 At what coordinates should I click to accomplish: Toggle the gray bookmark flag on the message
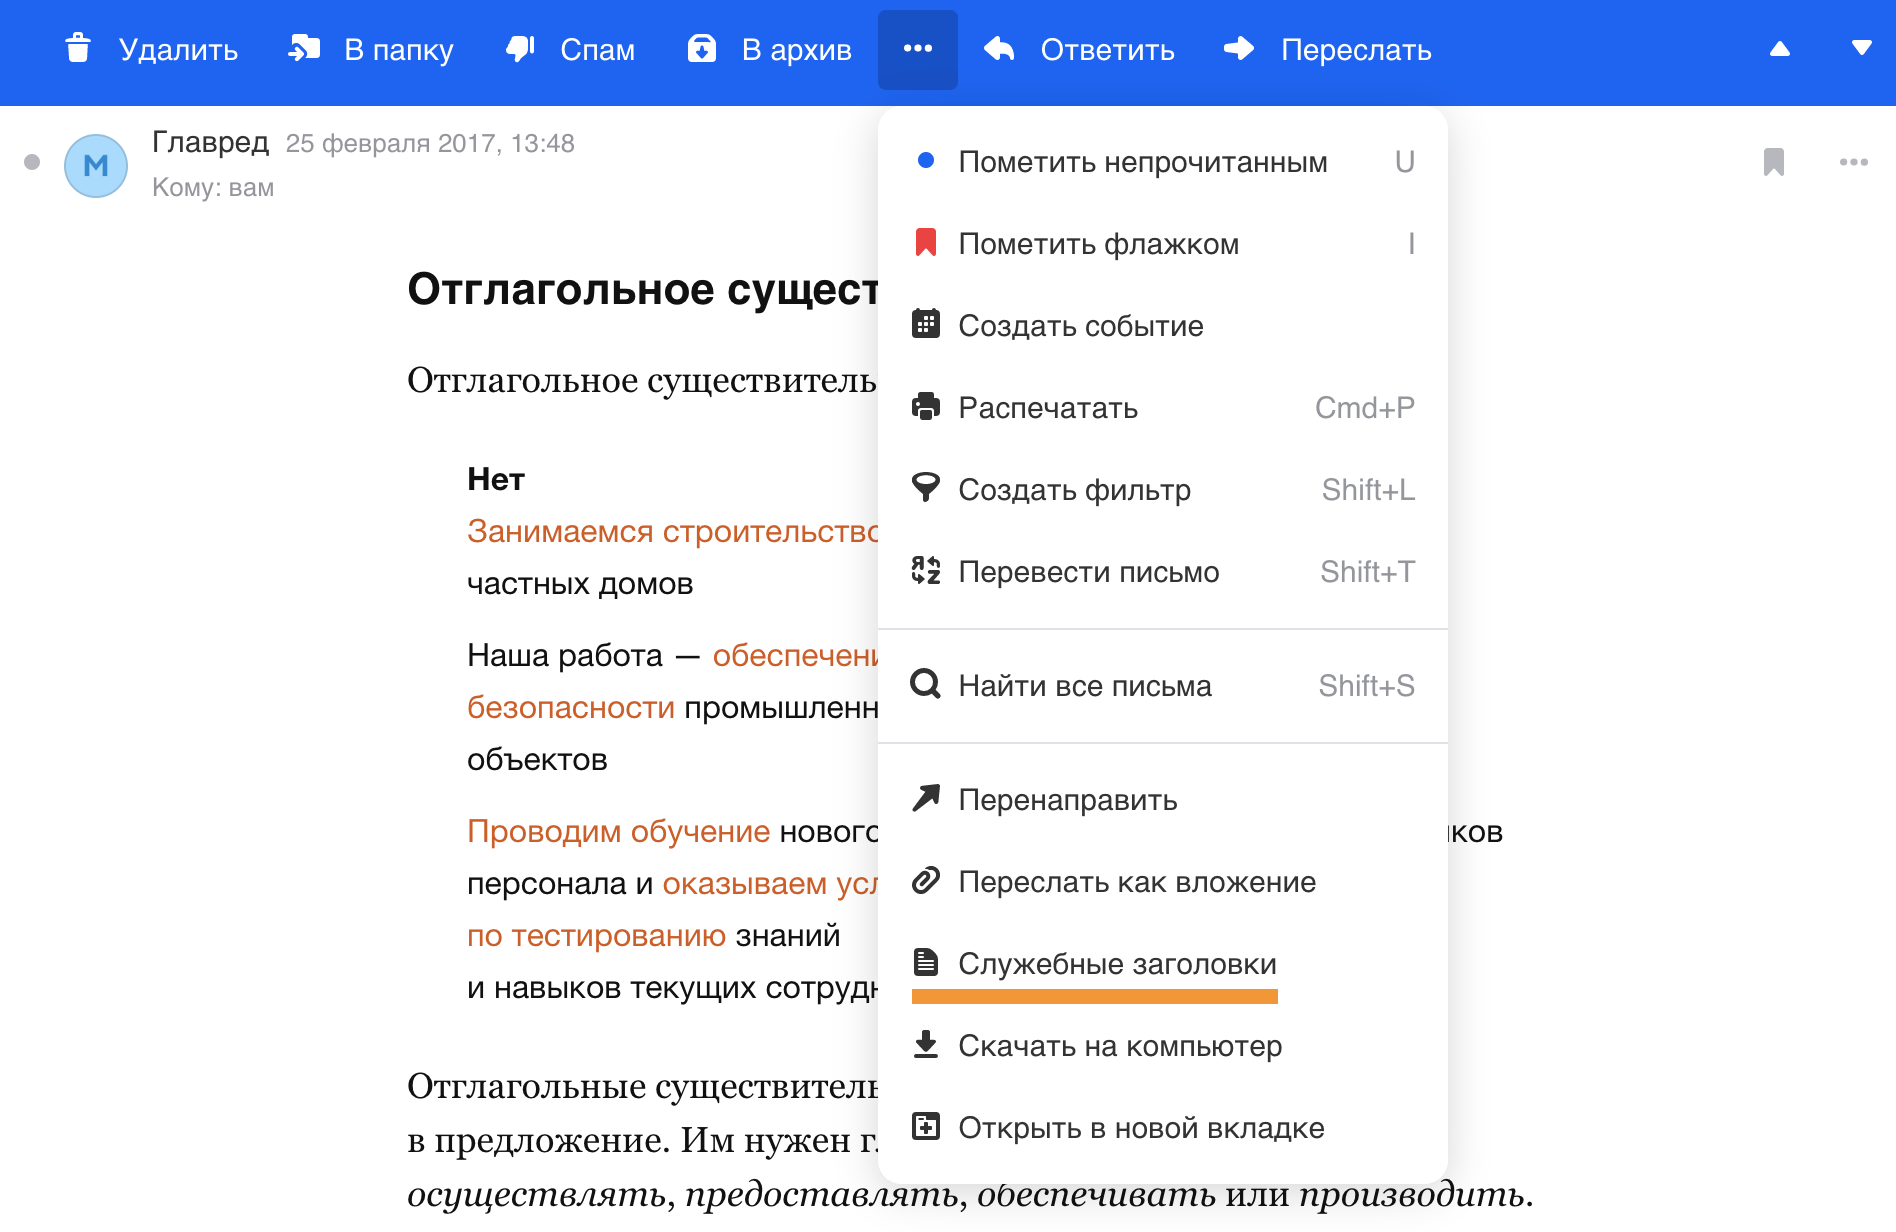click(x=1773, y=162)
